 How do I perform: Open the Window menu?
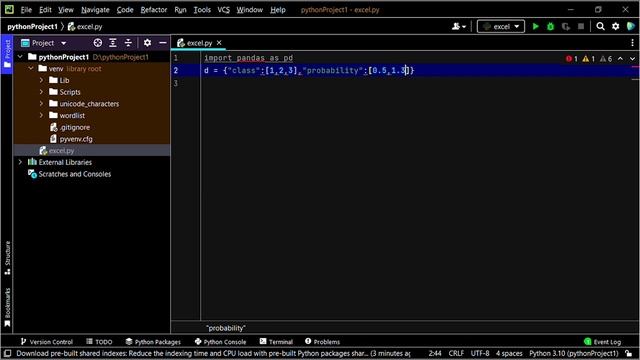(x=250, y=9)
